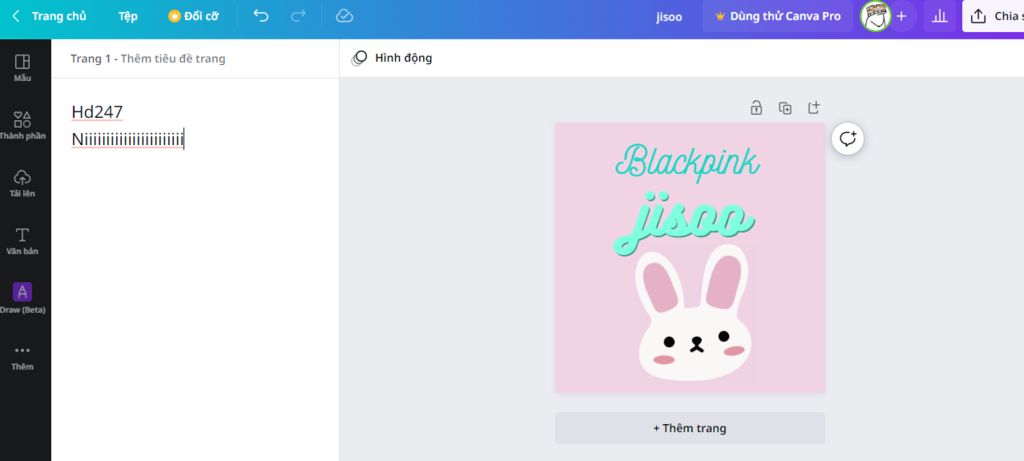Open the Thành phần elements panel
Screen dimensions: 1024x461
[22, 125]
